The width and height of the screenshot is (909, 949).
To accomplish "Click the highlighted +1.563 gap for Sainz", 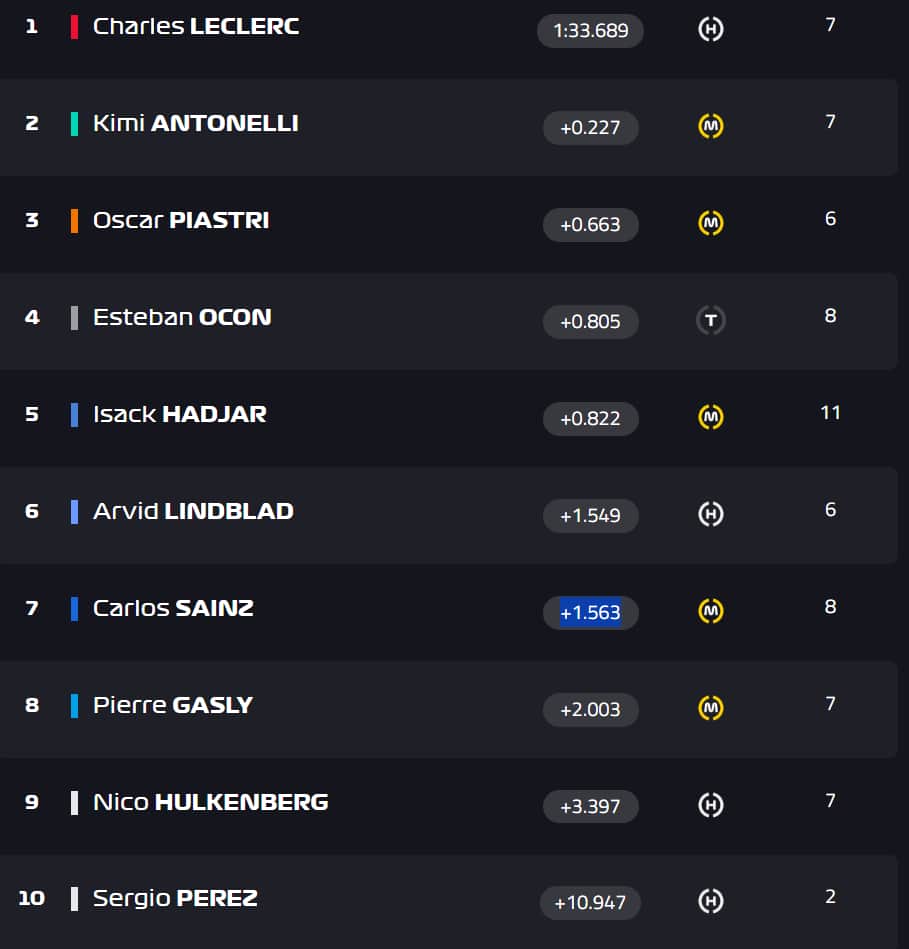I will tap(590, 613).
